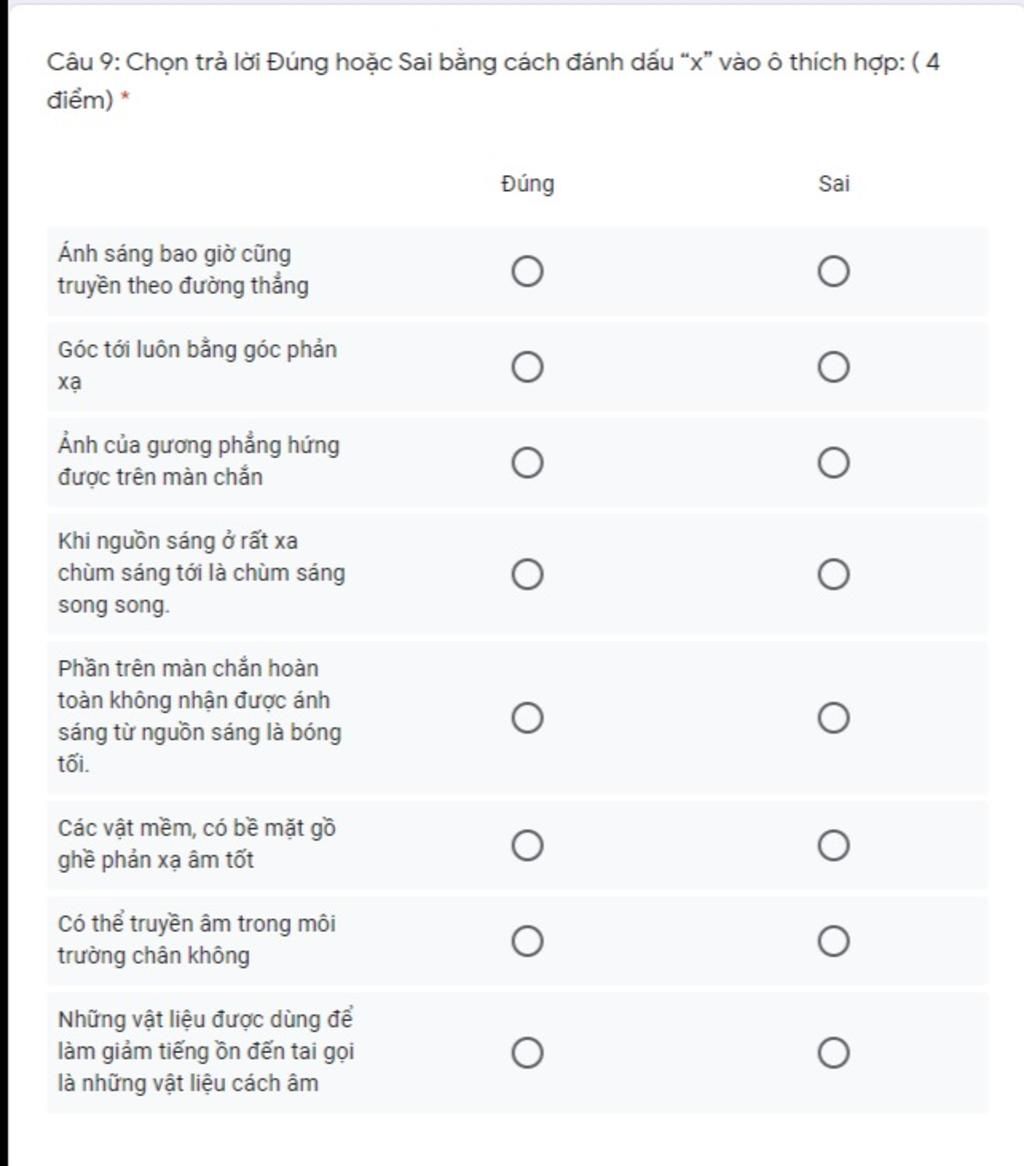The height and width of the screenshot is (1166, 1024).
Task: Mark Sai for 'Góc tới luôn bằng góc phản xạ'
Action: [x=834, y=367]
